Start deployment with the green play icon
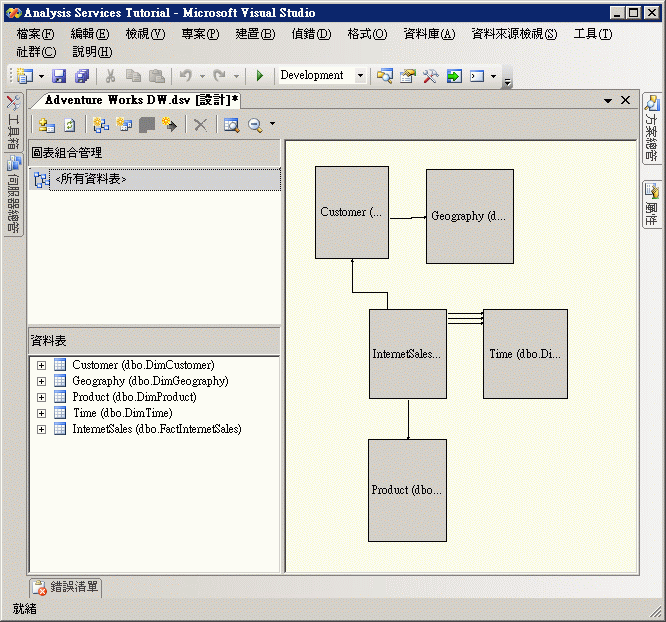This screenshot has height=622, width=666. click(260, 76)
